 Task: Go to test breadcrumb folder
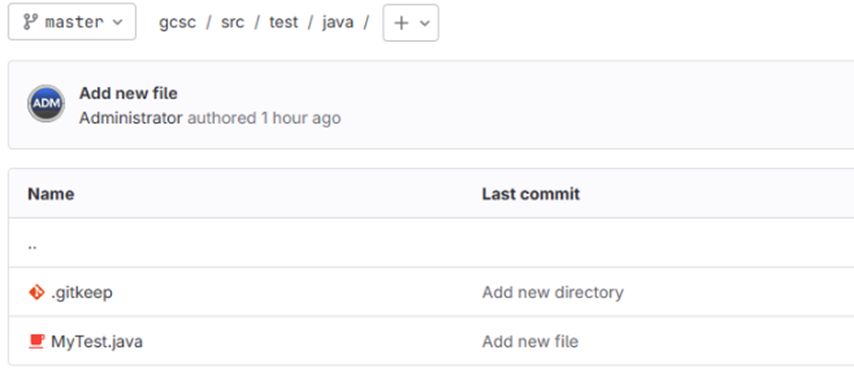284,22
